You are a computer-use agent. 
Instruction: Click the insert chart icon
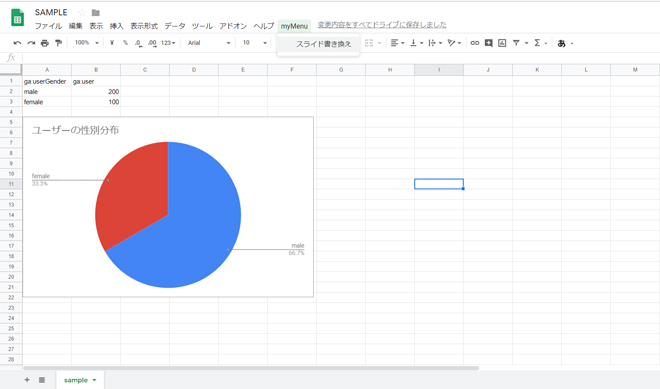tap(502, 43)
